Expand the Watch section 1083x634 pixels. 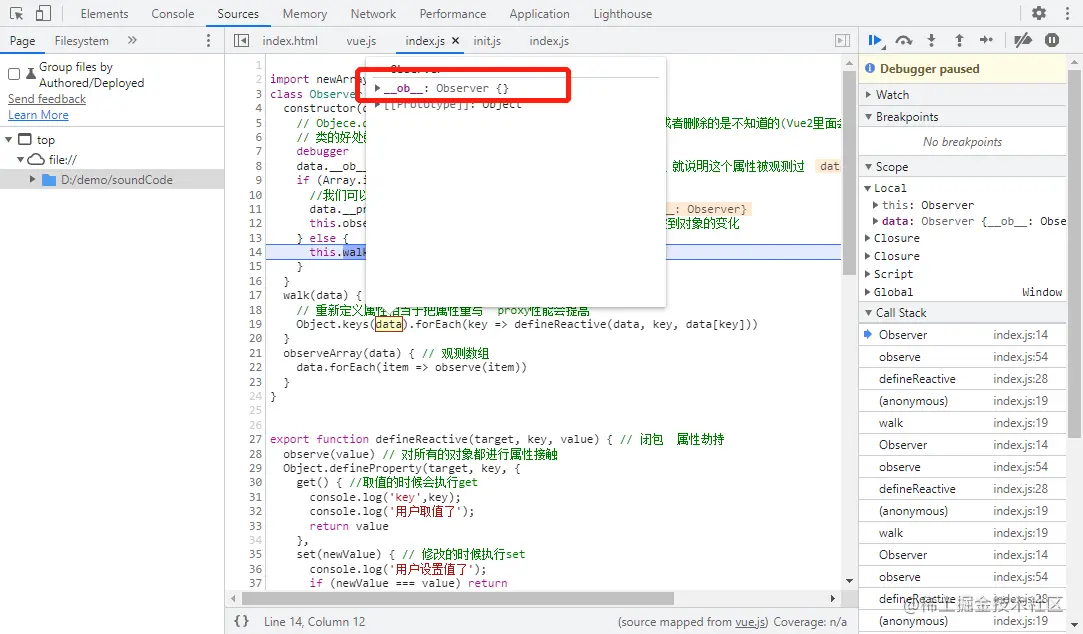coord(868,95)
